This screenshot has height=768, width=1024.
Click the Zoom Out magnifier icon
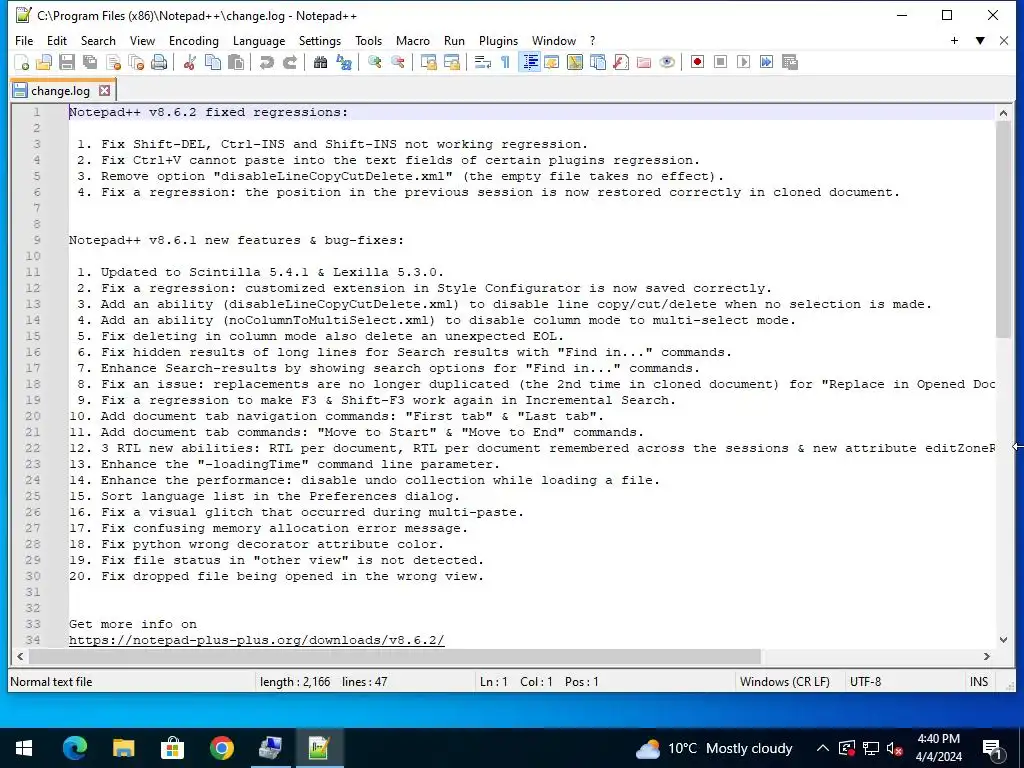pyautogui.click(x=397, y=62)
